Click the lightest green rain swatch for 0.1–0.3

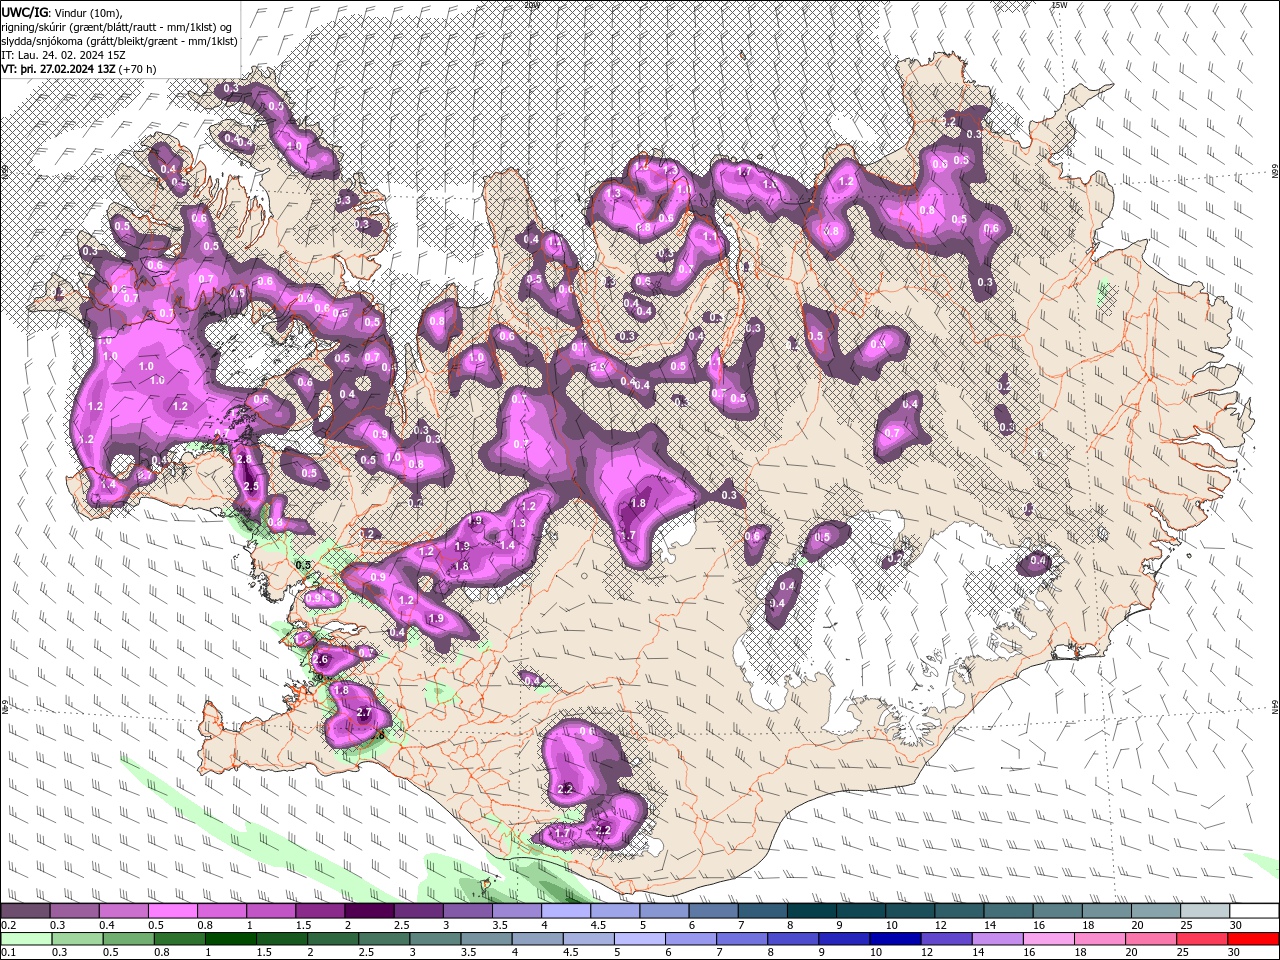(26, 938)
